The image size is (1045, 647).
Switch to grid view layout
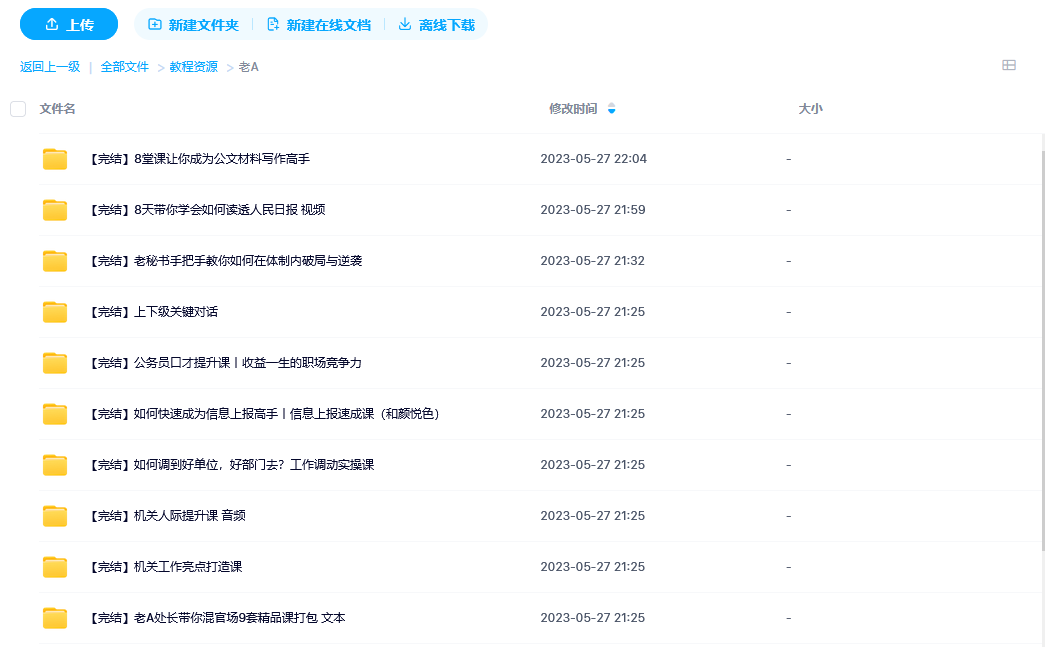point(1009,65)
